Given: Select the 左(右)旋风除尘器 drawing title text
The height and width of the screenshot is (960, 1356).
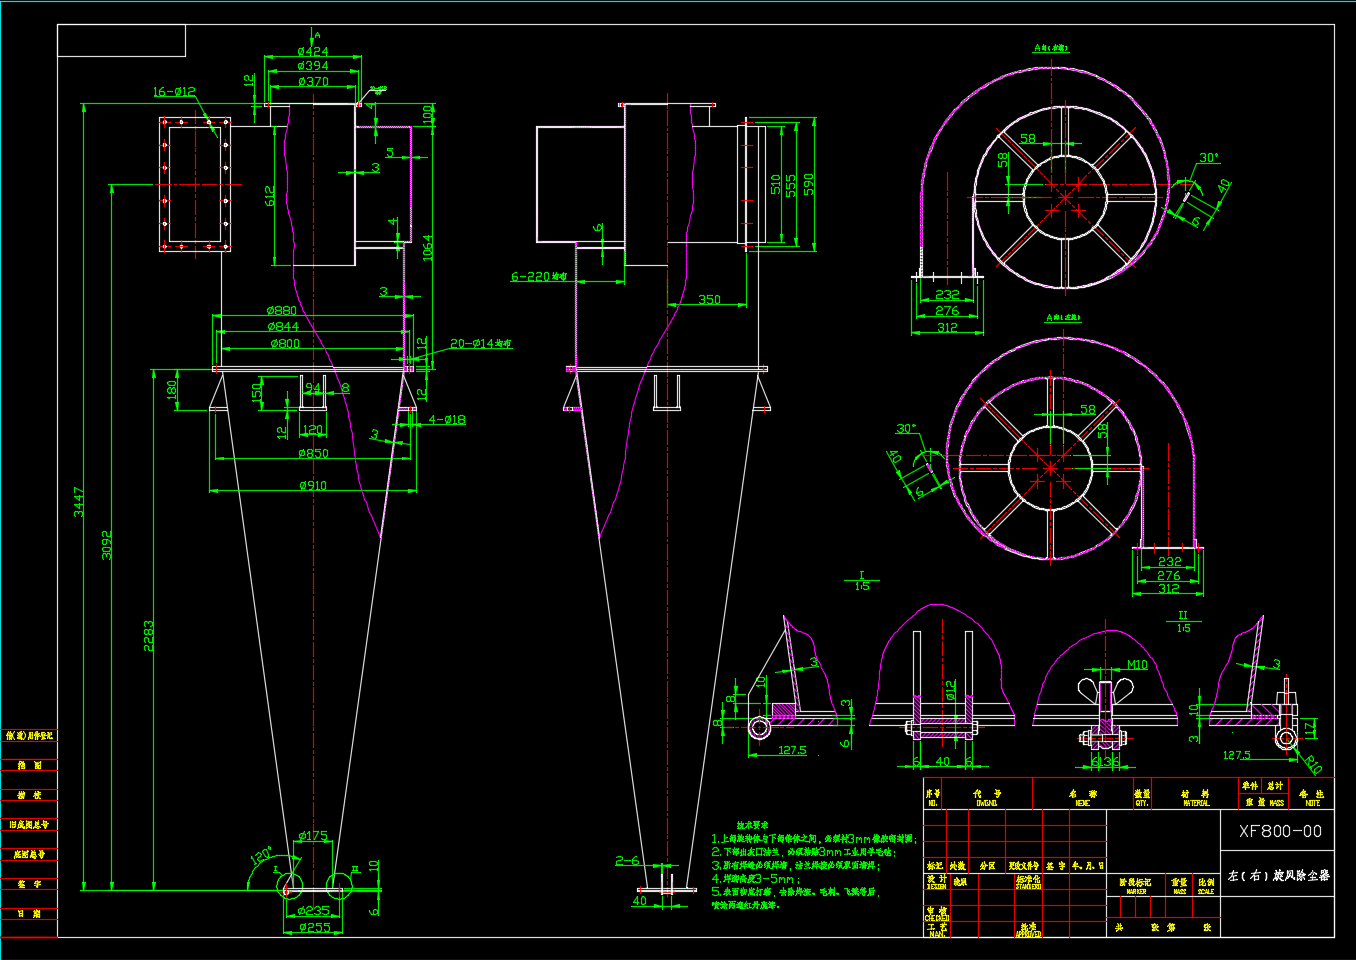Looking at the screenshot, I should click(1278, 875).
